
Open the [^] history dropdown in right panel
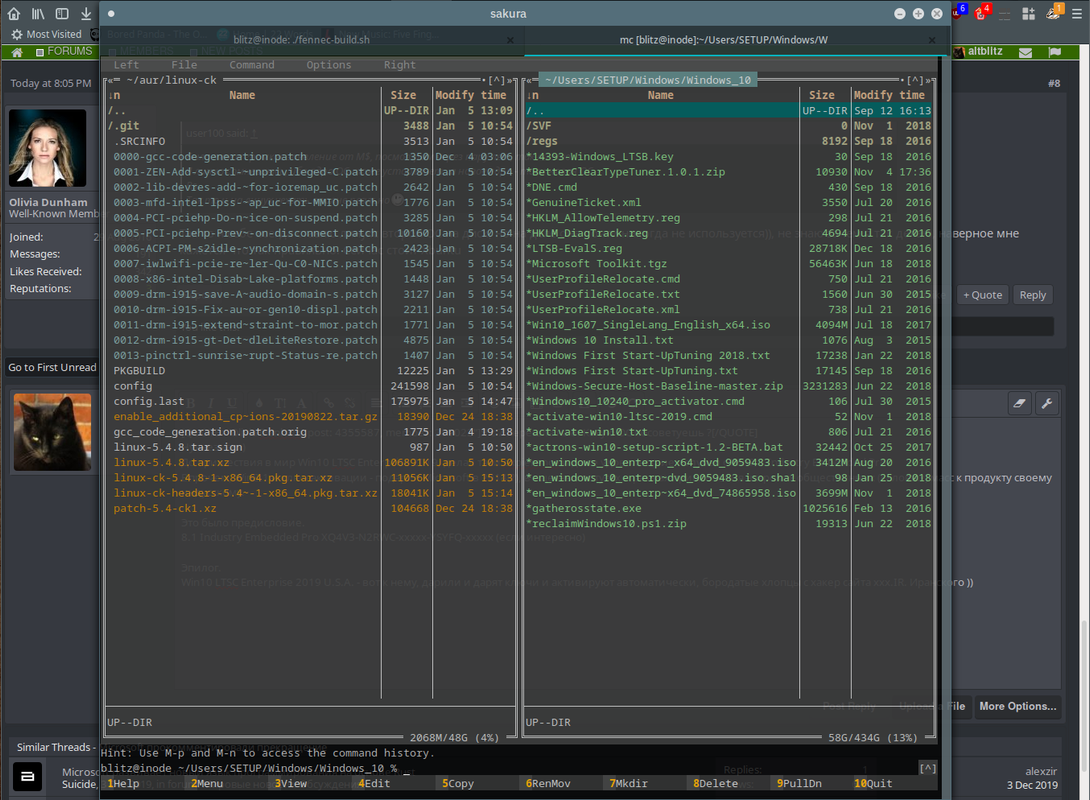tap(915, 80)
